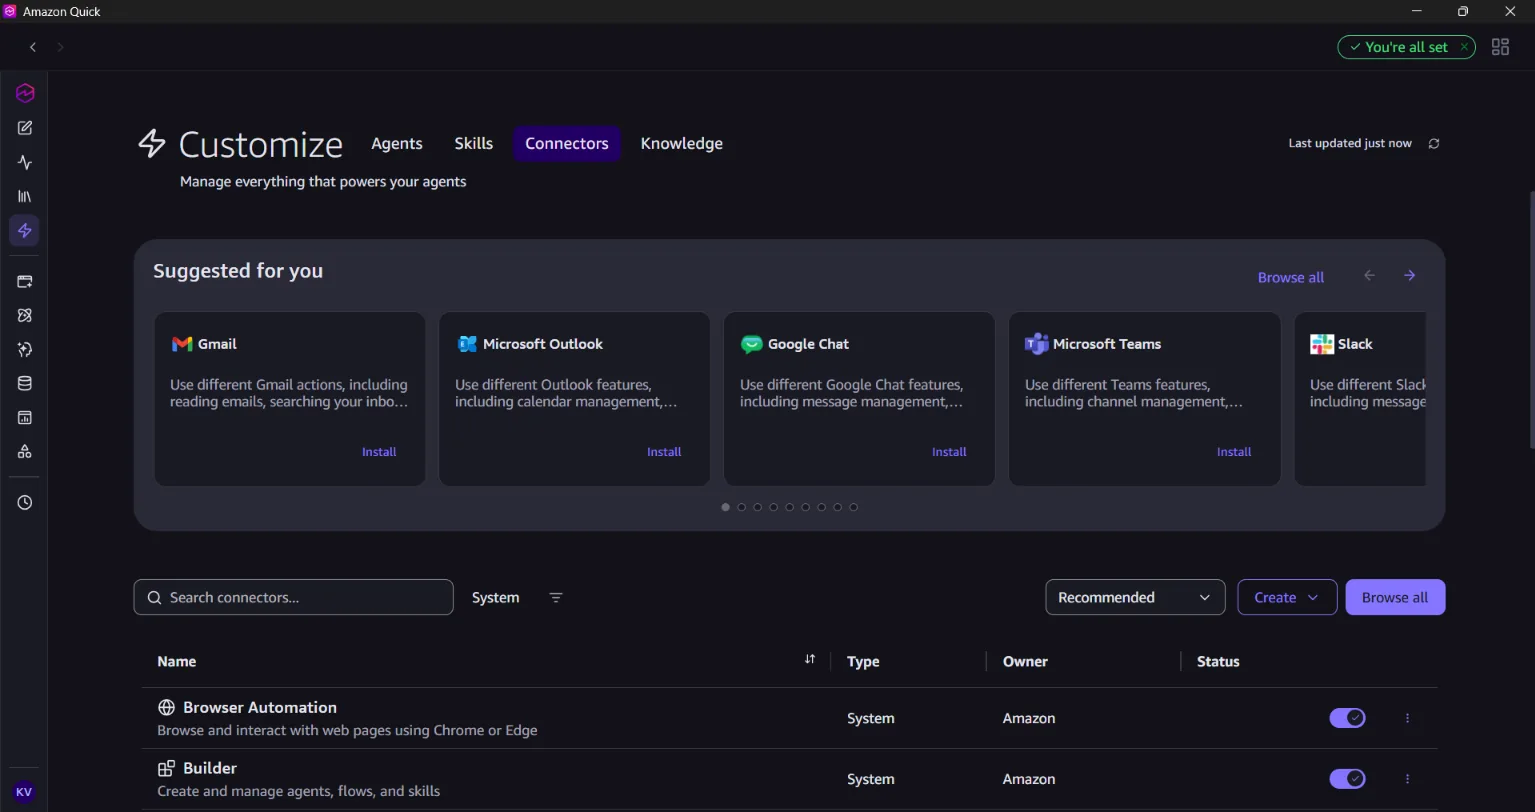Switch to the Agents tab
Screen dimensions: 1535x812
(397, 144)
